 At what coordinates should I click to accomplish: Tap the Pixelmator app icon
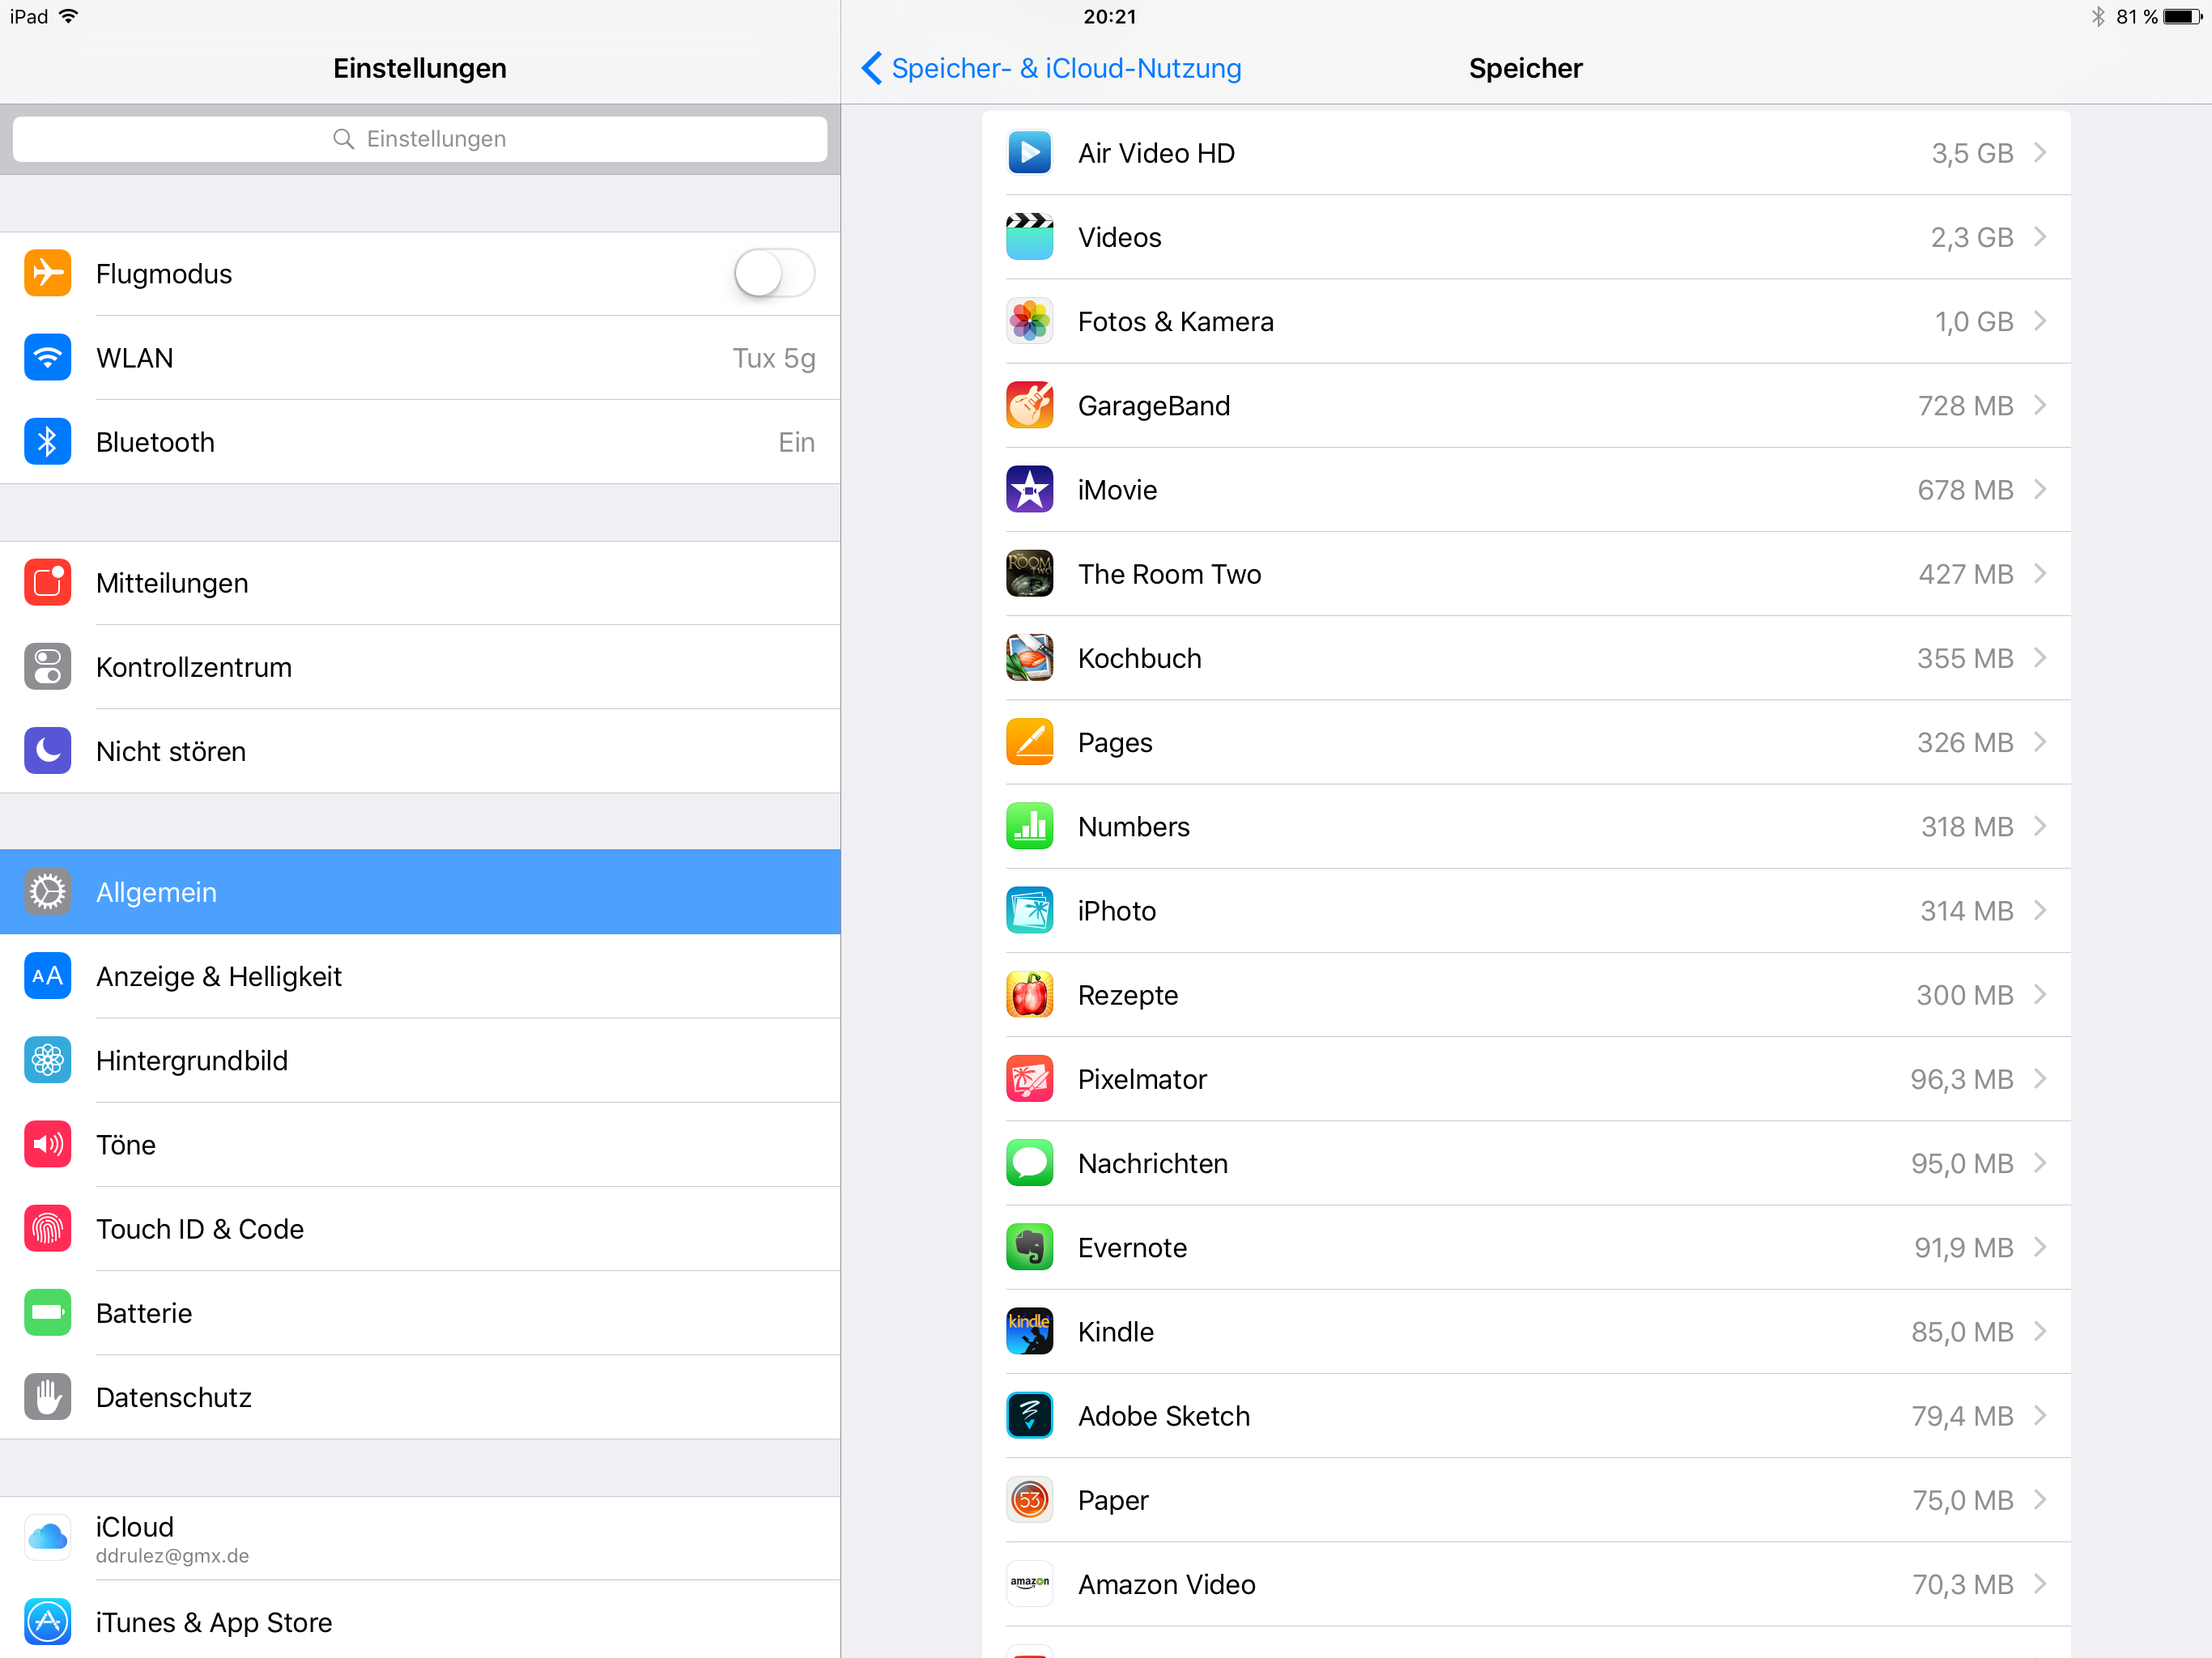pyautogui.click(x=1029, y=1079)
